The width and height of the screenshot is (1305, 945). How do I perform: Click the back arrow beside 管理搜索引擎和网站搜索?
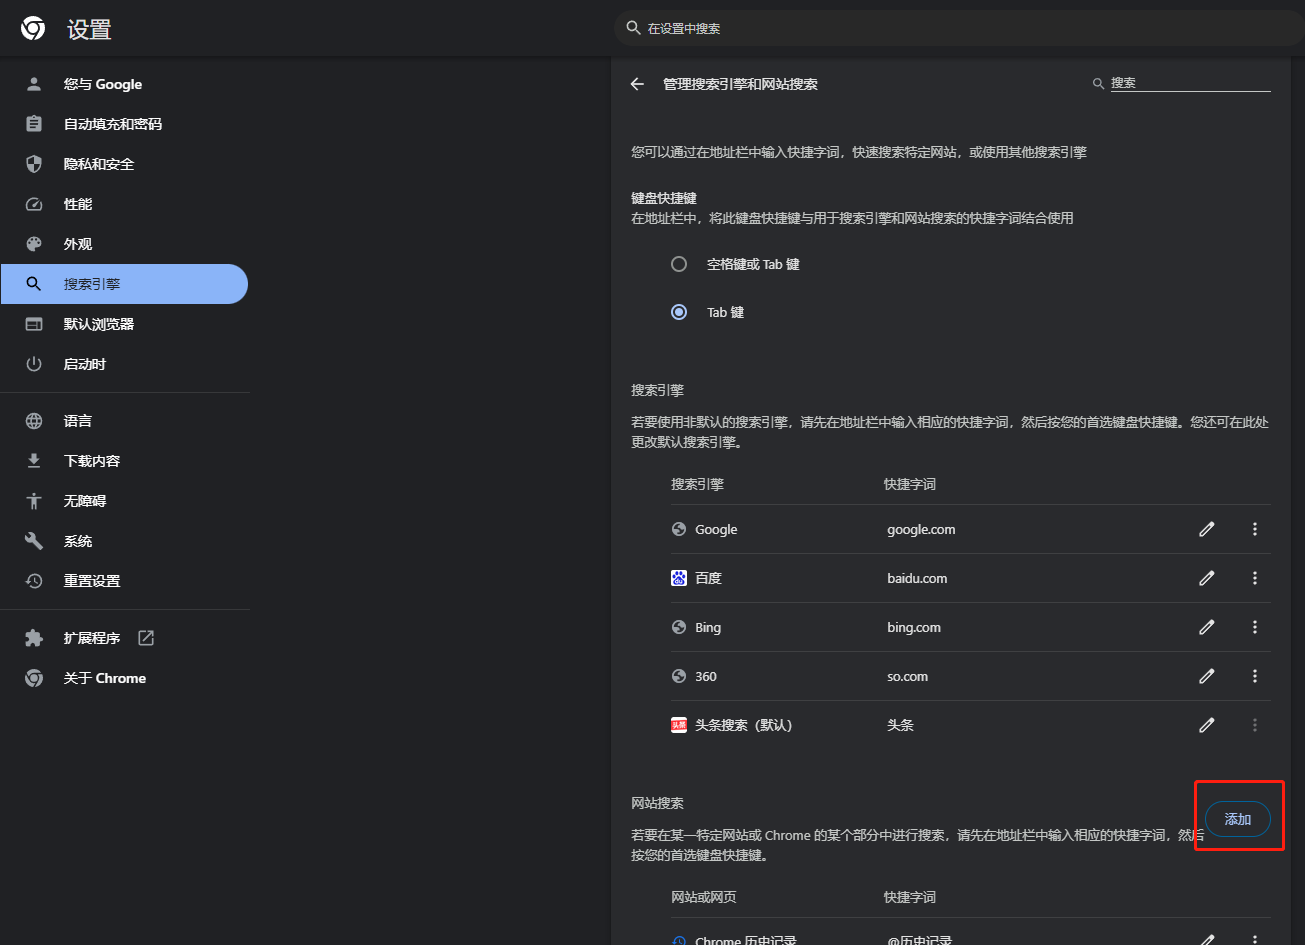(x=637, y=84)
